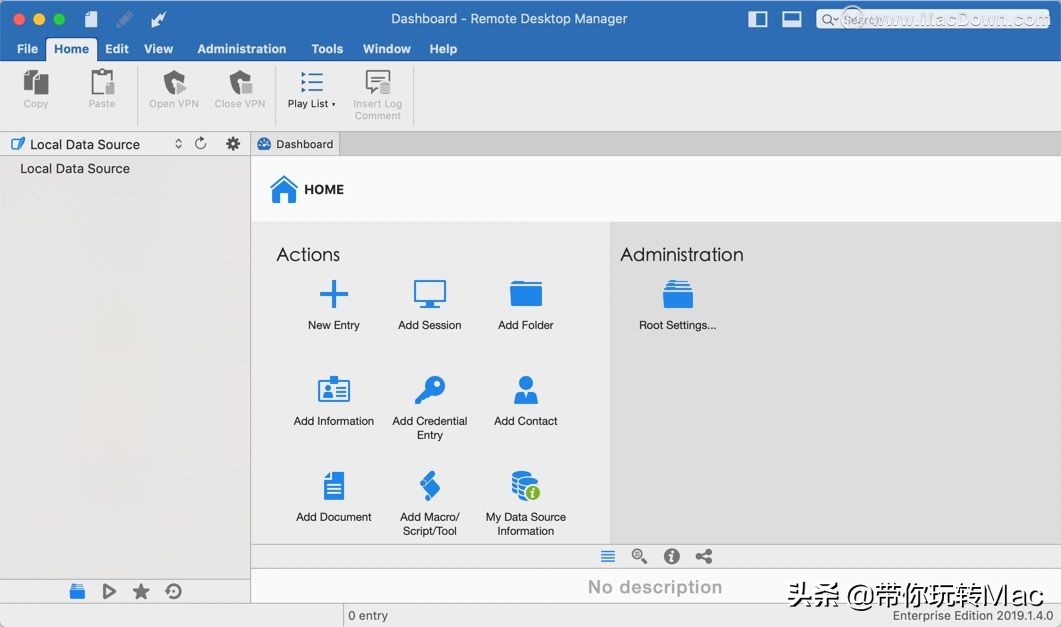Switch to the Dashboard tab

coord(295,144)
